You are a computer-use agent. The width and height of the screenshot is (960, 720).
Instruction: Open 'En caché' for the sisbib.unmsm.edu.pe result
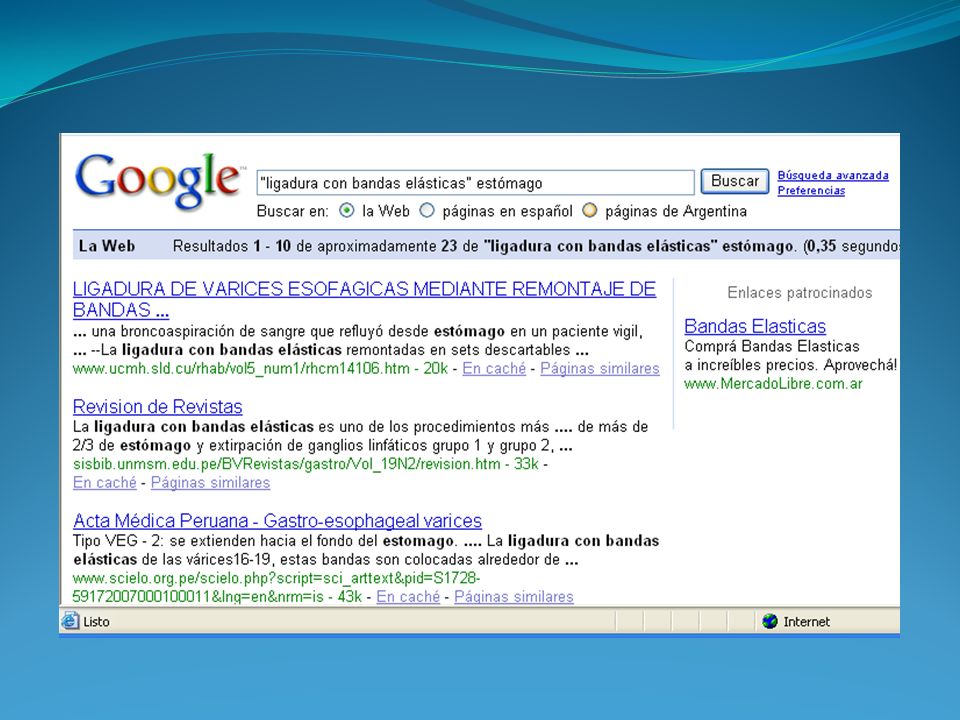point(105,482)
